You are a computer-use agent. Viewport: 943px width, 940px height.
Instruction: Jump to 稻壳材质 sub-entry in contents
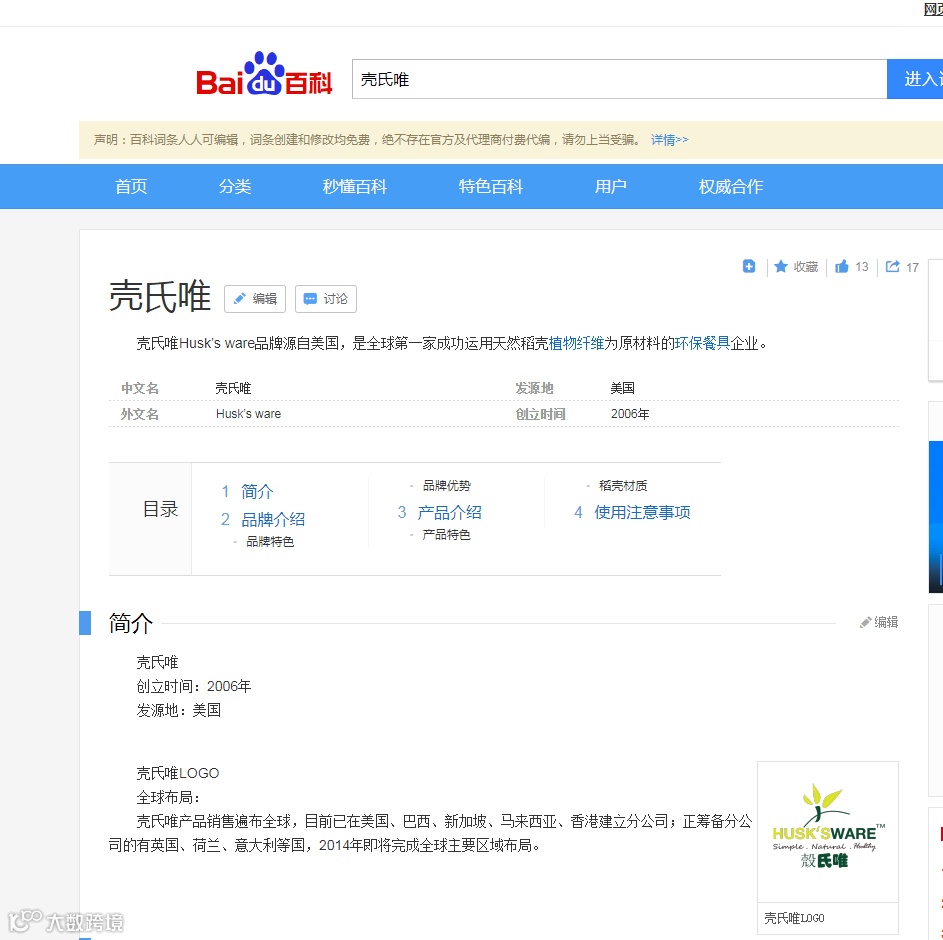pos(623,486)
